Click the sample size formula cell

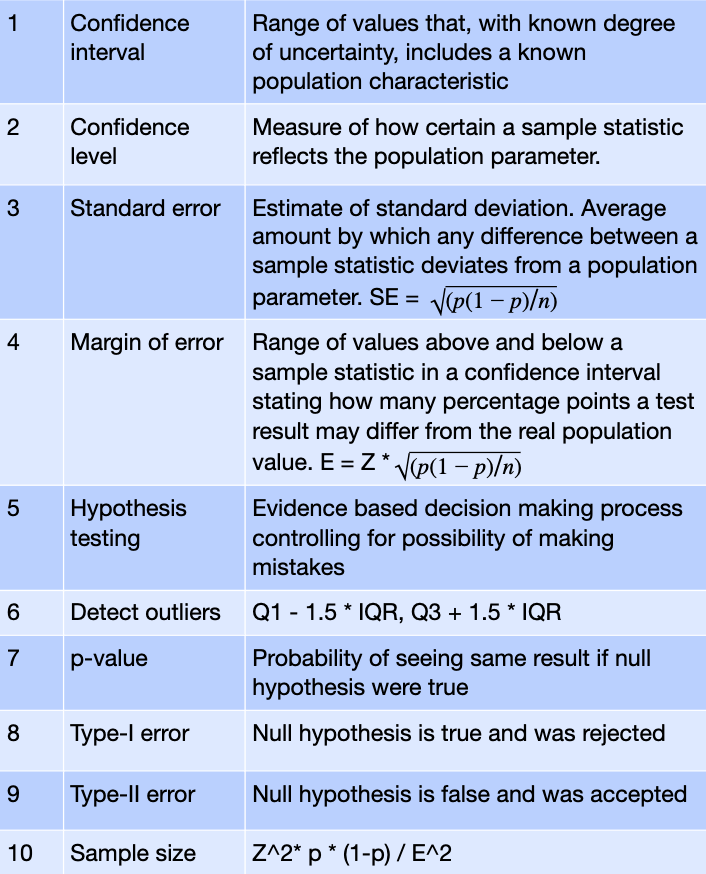click(x=475, y=852)
